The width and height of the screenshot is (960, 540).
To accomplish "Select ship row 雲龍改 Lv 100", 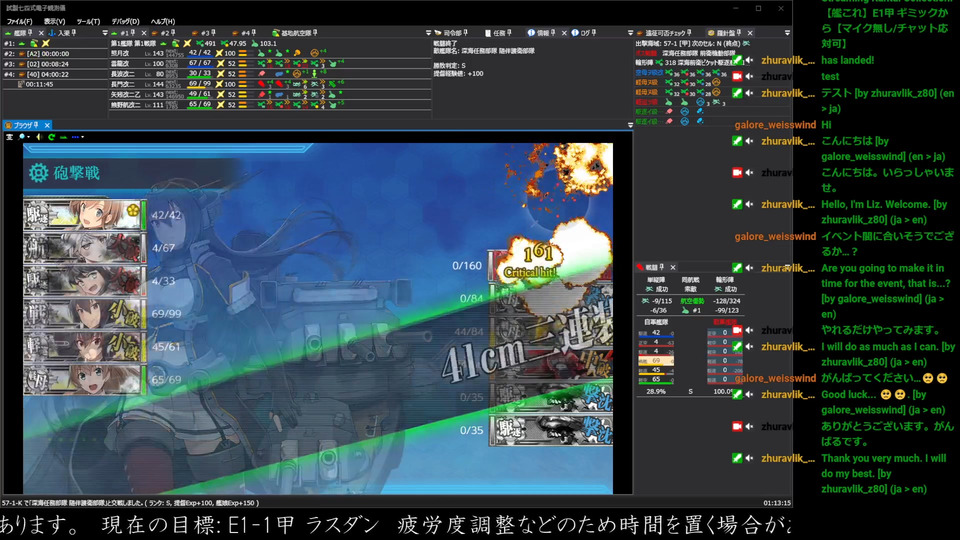I will pos(269,63).
